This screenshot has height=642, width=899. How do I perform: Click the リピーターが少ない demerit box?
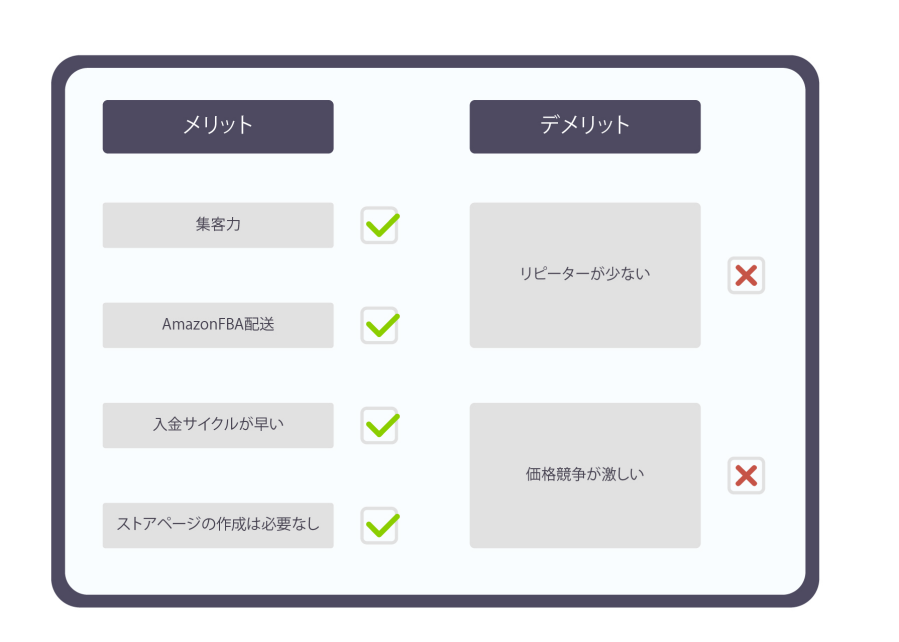click(x=585, y=275)
